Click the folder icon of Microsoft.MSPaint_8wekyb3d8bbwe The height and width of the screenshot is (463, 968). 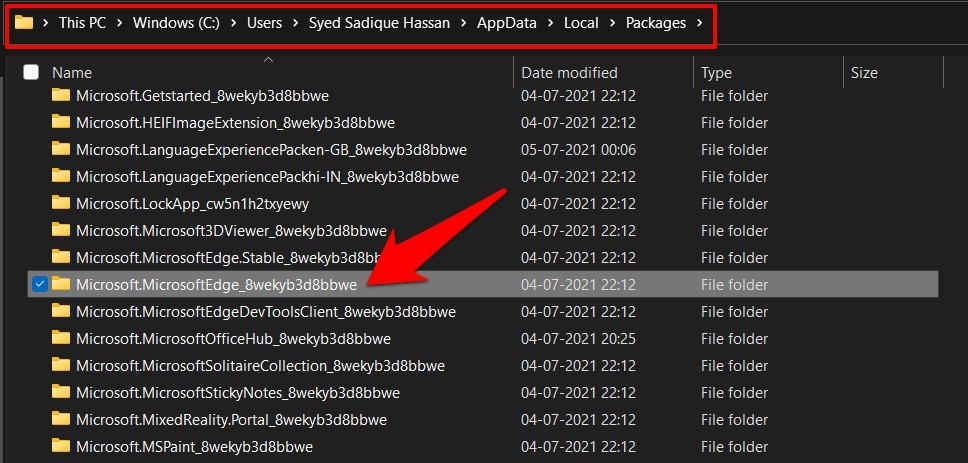click(x=61, y=446)
